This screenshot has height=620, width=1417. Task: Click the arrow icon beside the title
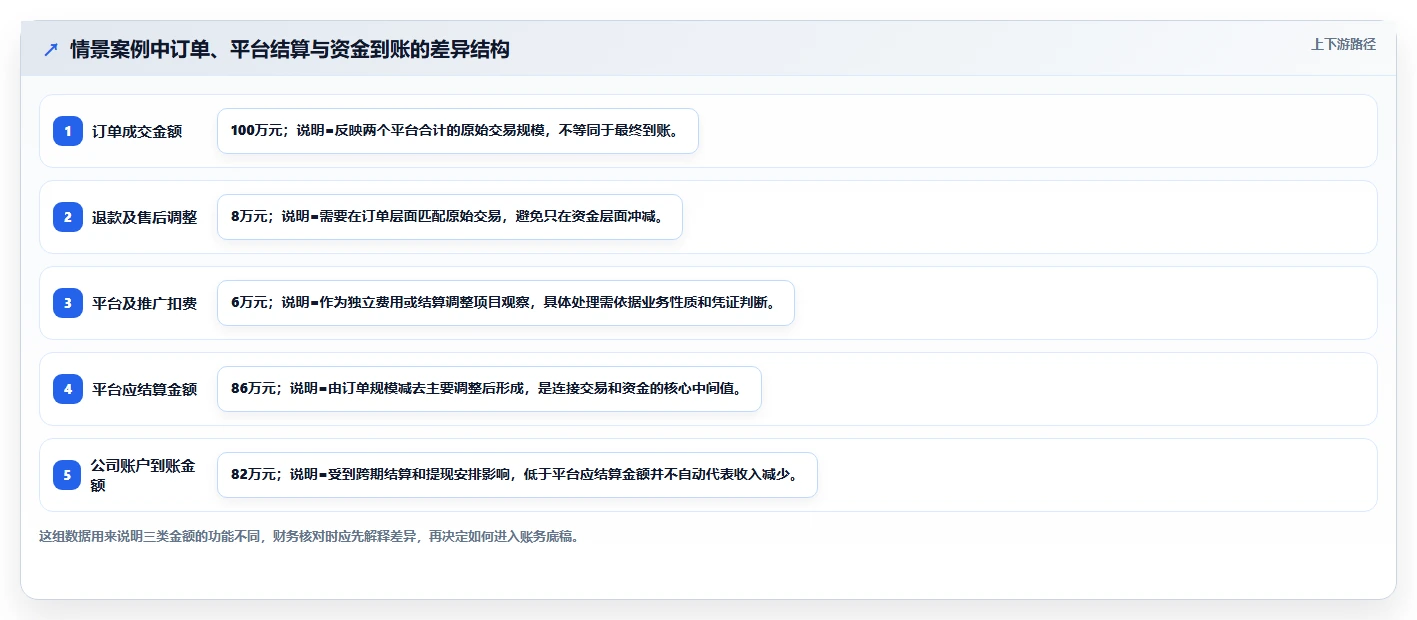(x=51, y=49)
